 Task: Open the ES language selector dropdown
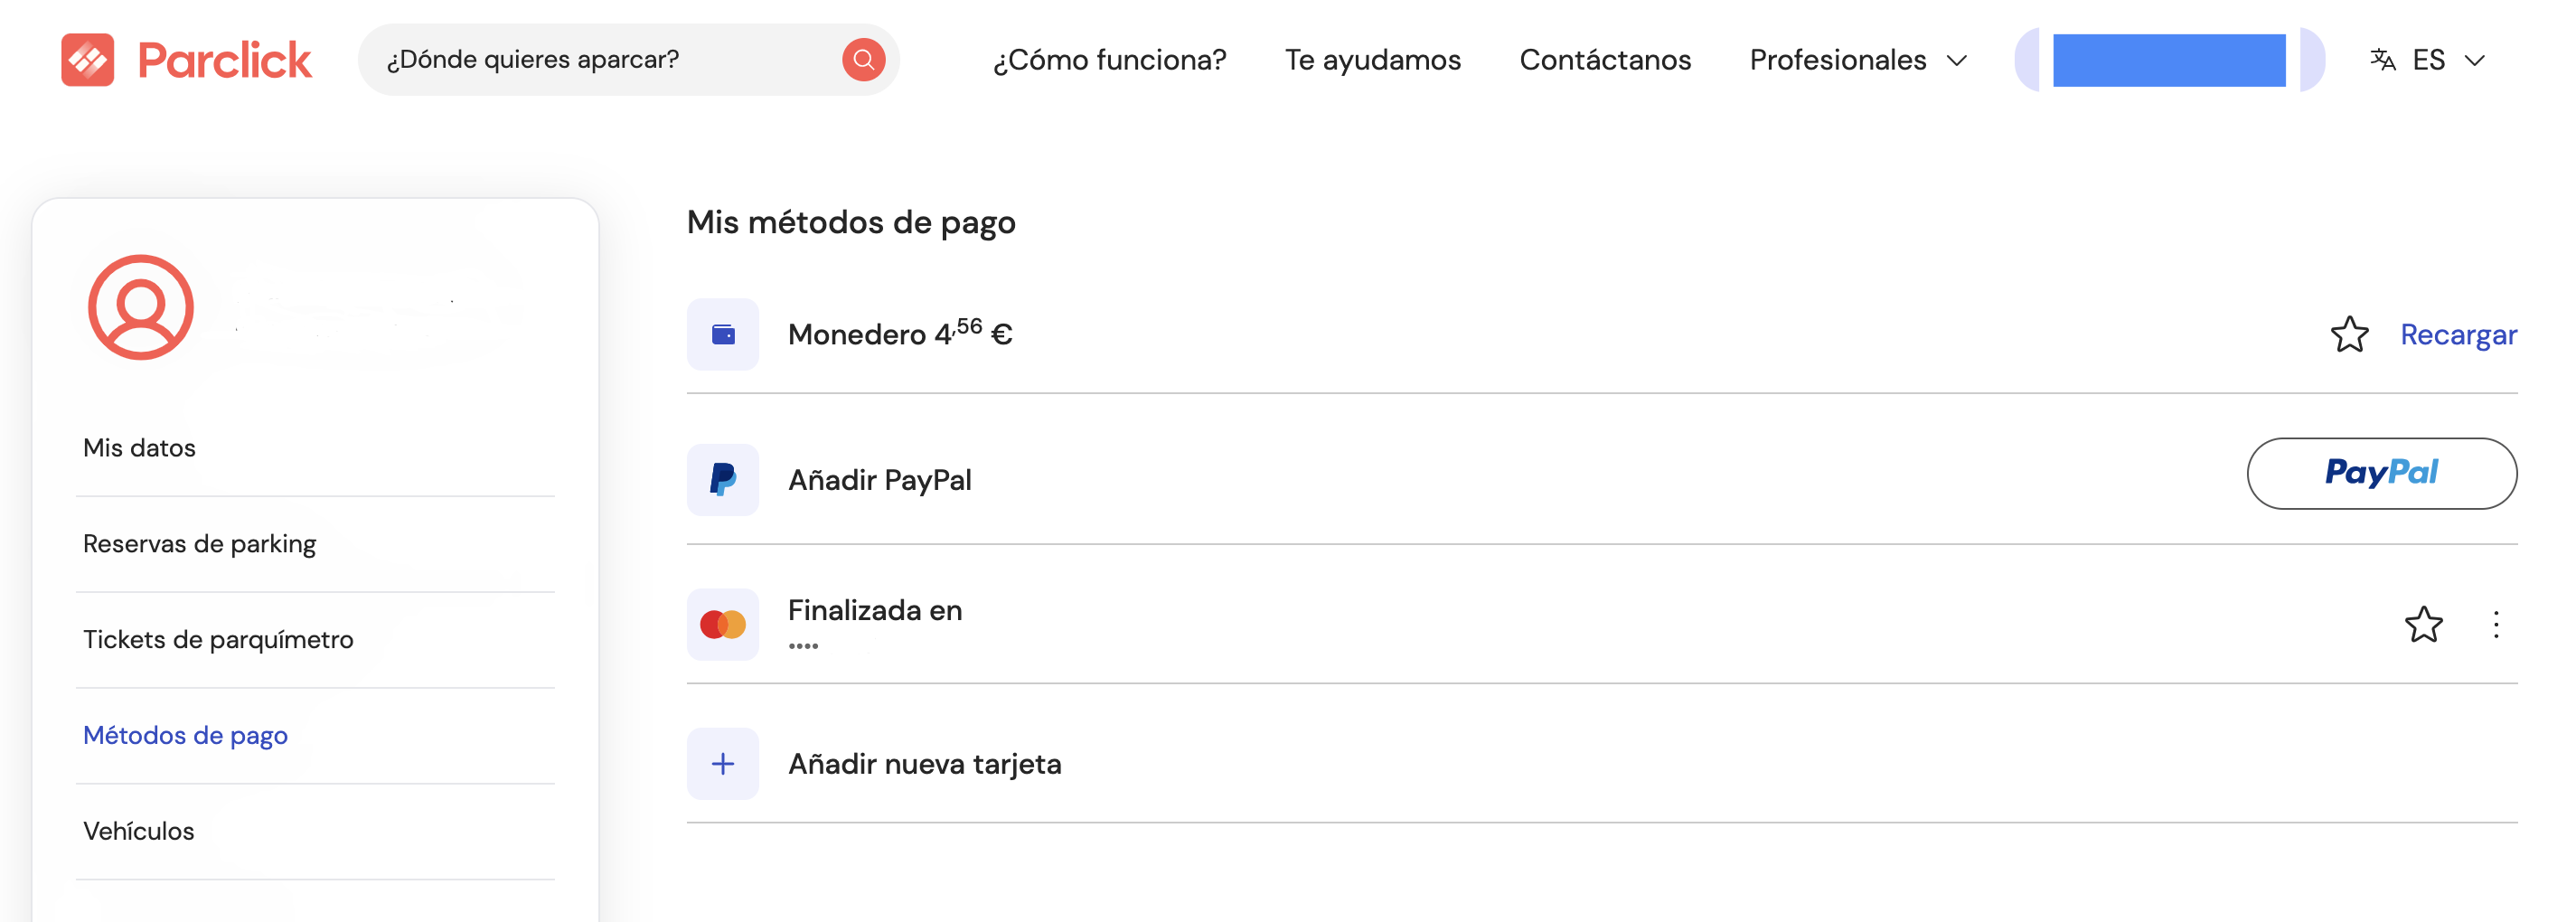(x=2428, y=60)
